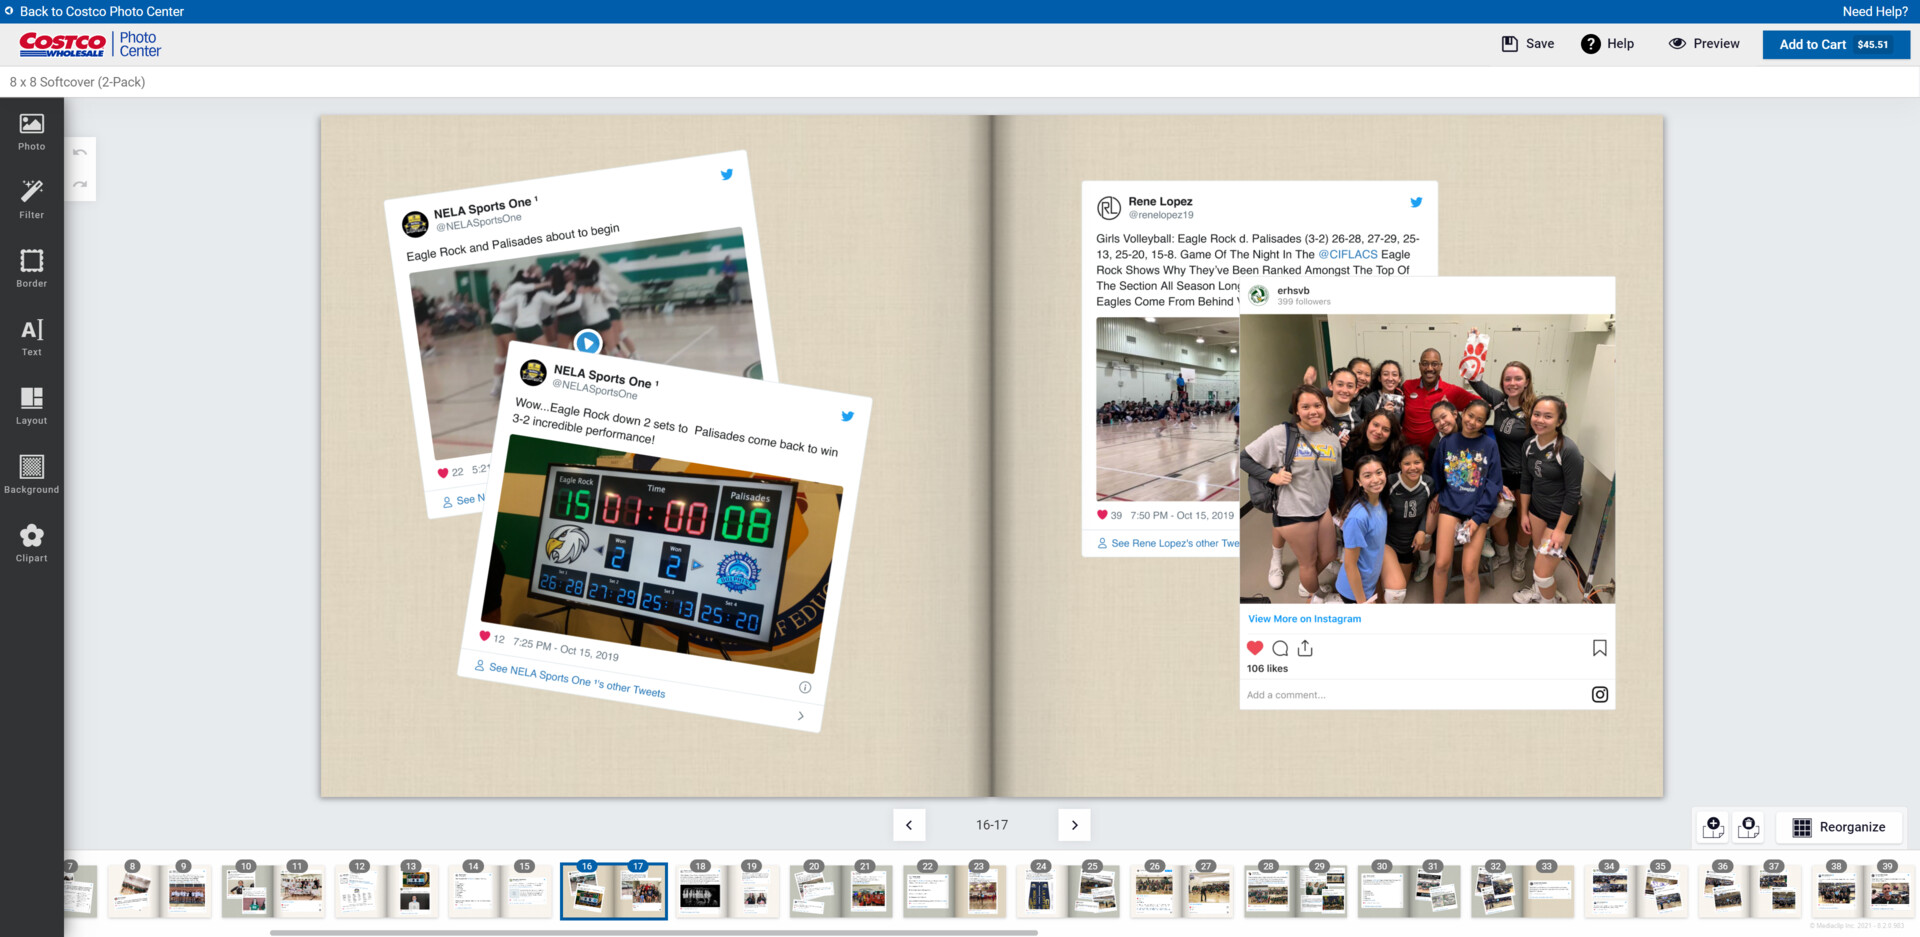
Task: Open Reorganize pages view
Action: click(x=1839, y=827)
